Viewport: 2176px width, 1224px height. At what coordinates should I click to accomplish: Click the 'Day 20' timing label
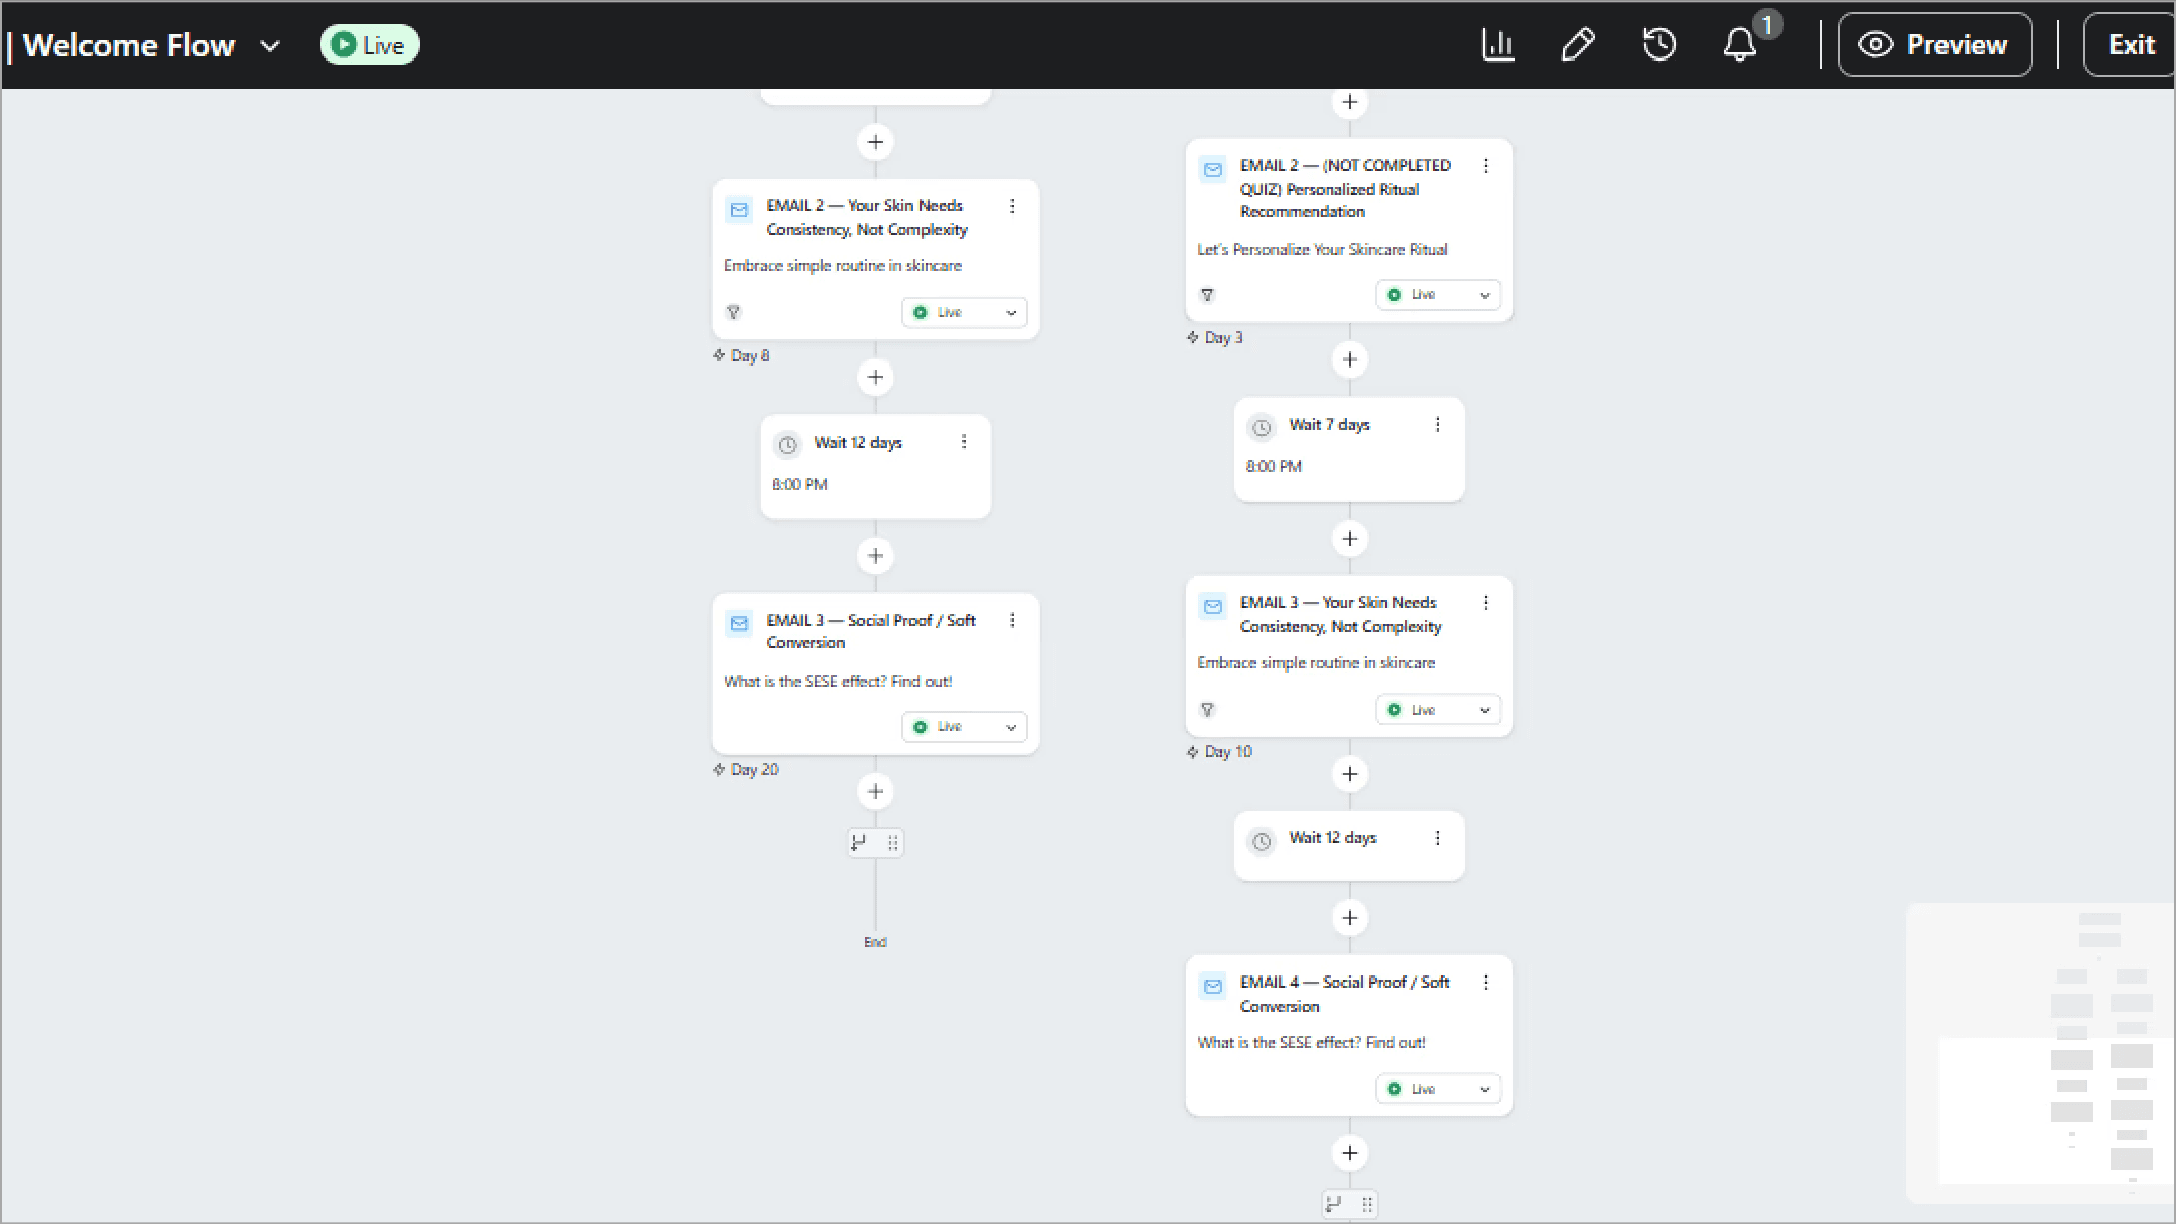(754, 770)
